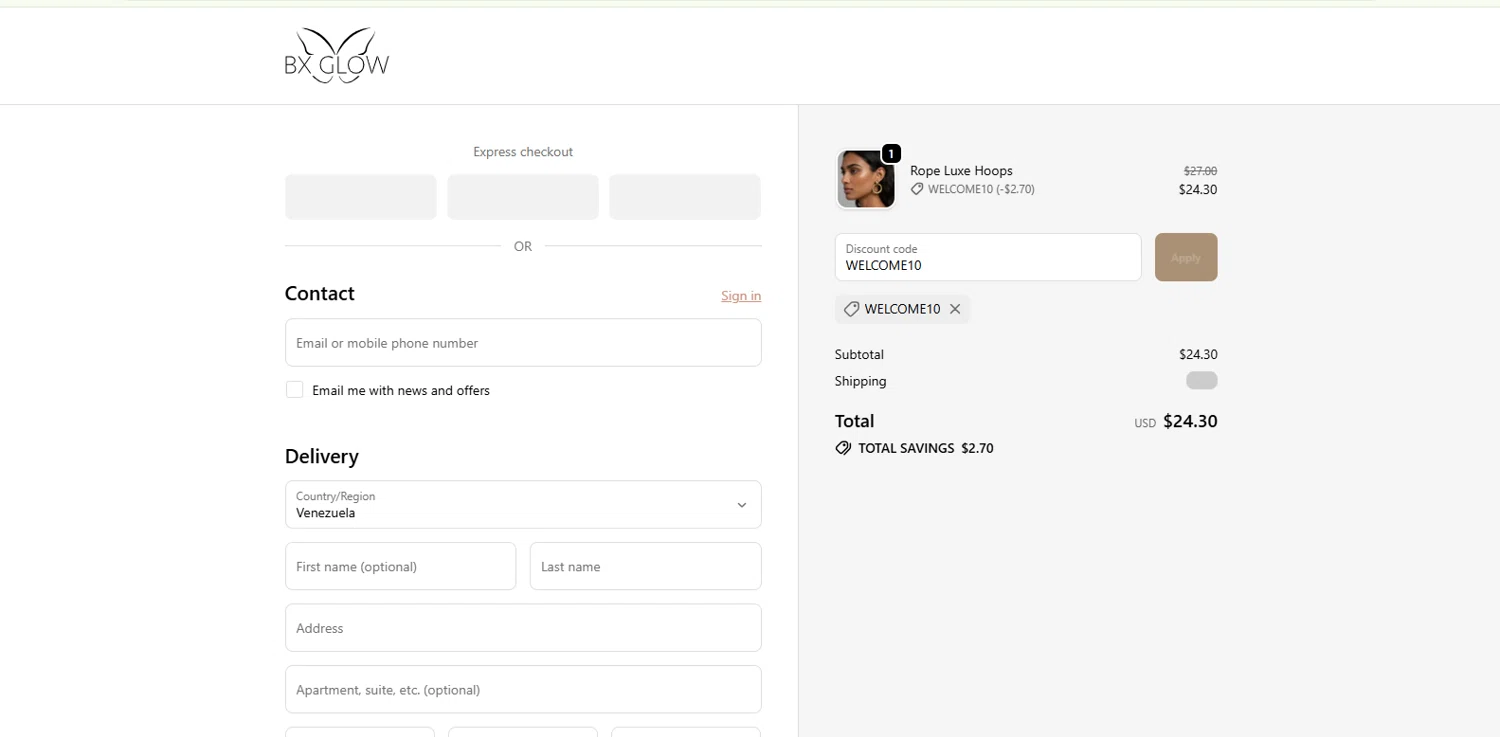Click the Total Savings tag icon

tap(843, 448)
